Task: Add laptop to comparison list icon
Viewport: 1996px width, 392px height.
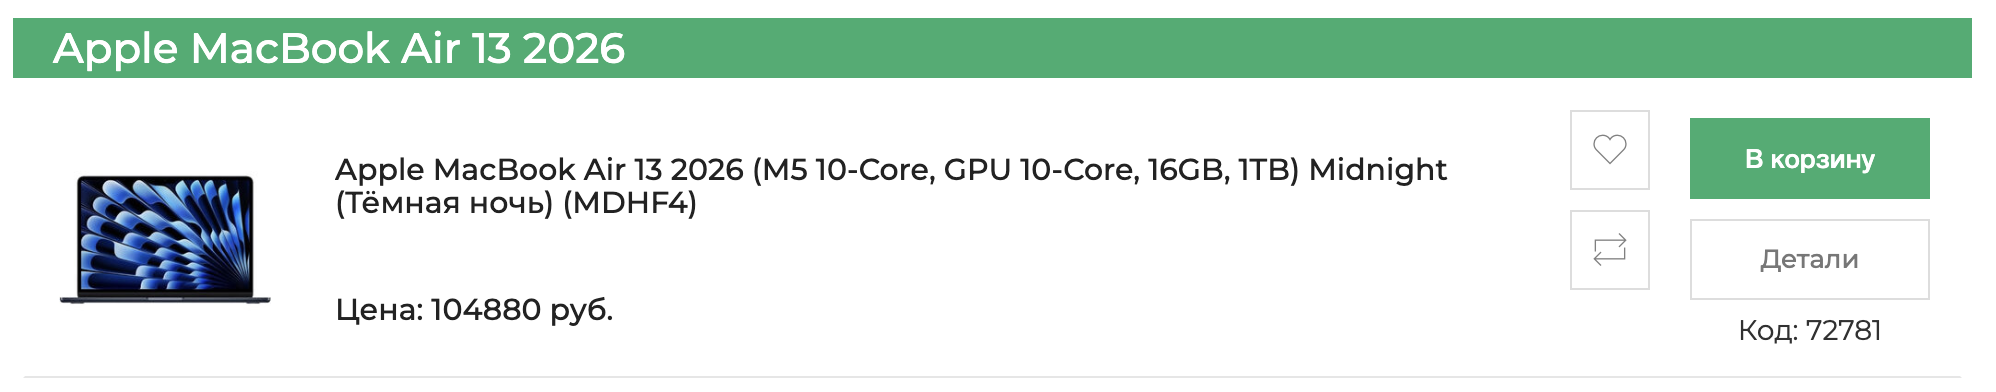Action: [1609, 250]
